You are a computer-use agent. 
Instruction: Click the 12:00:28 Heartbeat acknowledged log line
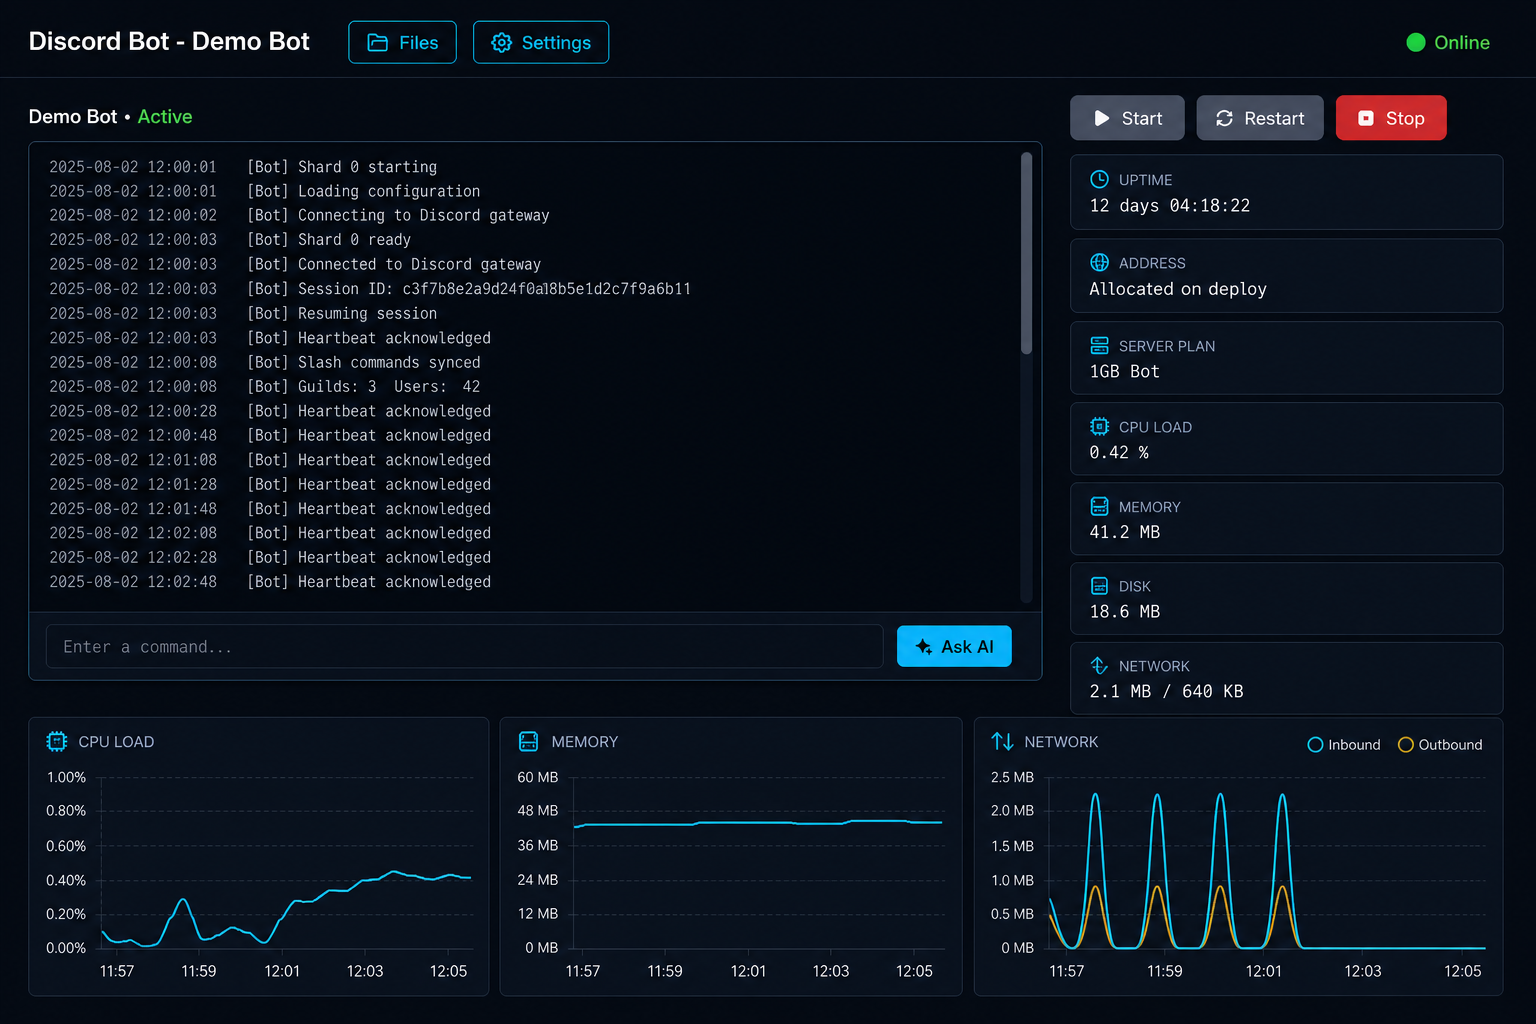270,411
